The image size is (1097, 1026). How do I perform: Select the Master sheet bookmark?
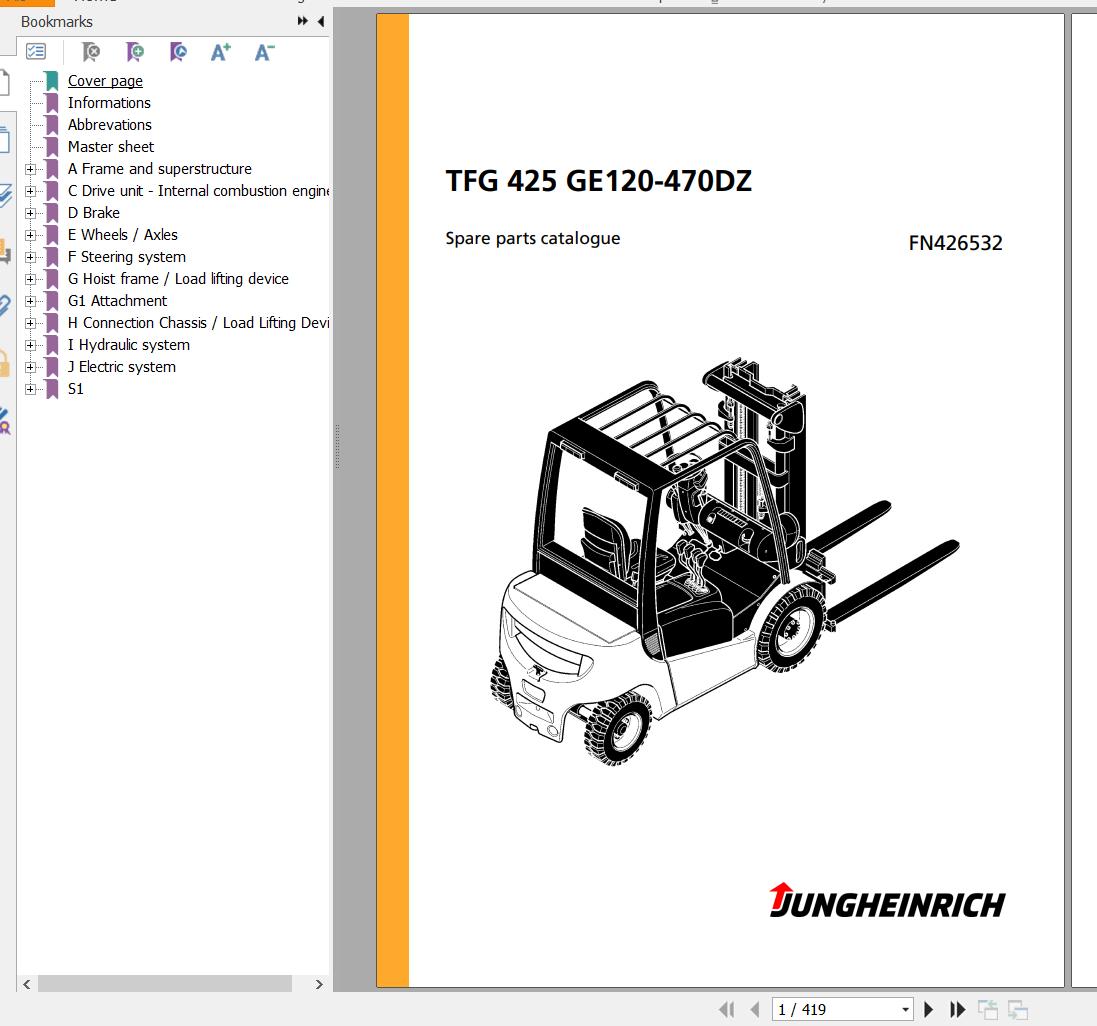tap(110, 147)
